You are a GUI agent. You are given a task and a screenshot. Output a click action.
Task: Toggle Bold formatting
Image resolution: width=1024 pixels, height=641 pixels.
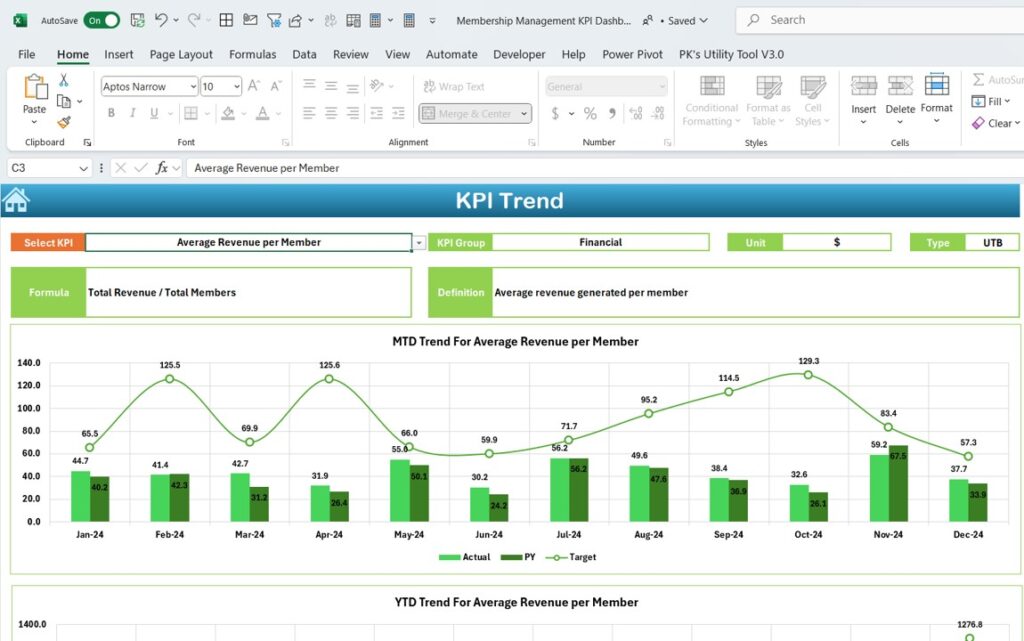pyautogui.click(x=111, y=113)
